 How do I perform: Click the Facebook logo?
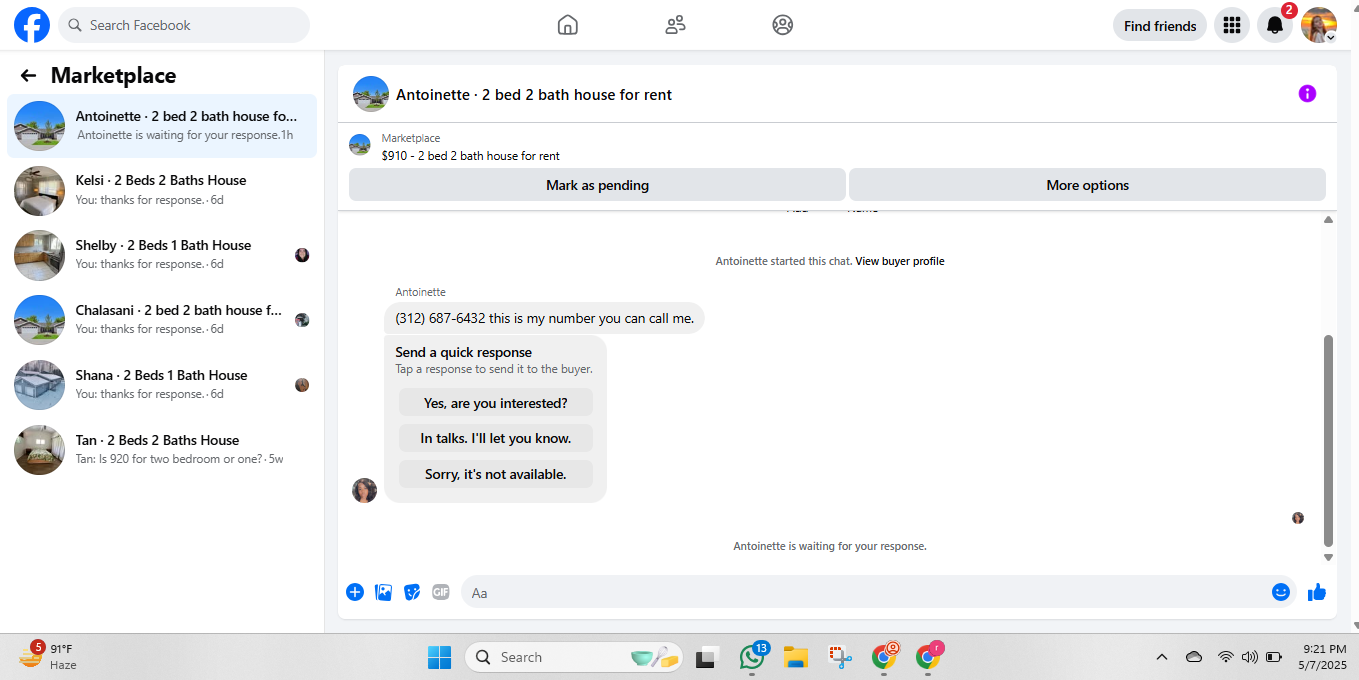click(x=32, y=25)
